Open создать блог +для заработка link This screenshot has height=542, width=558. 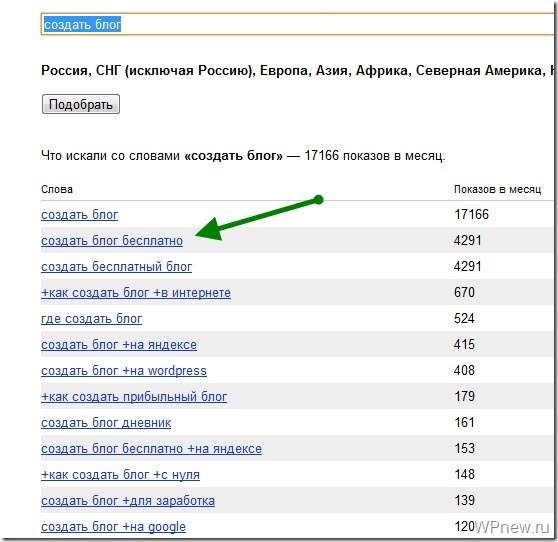click(128, 500)
